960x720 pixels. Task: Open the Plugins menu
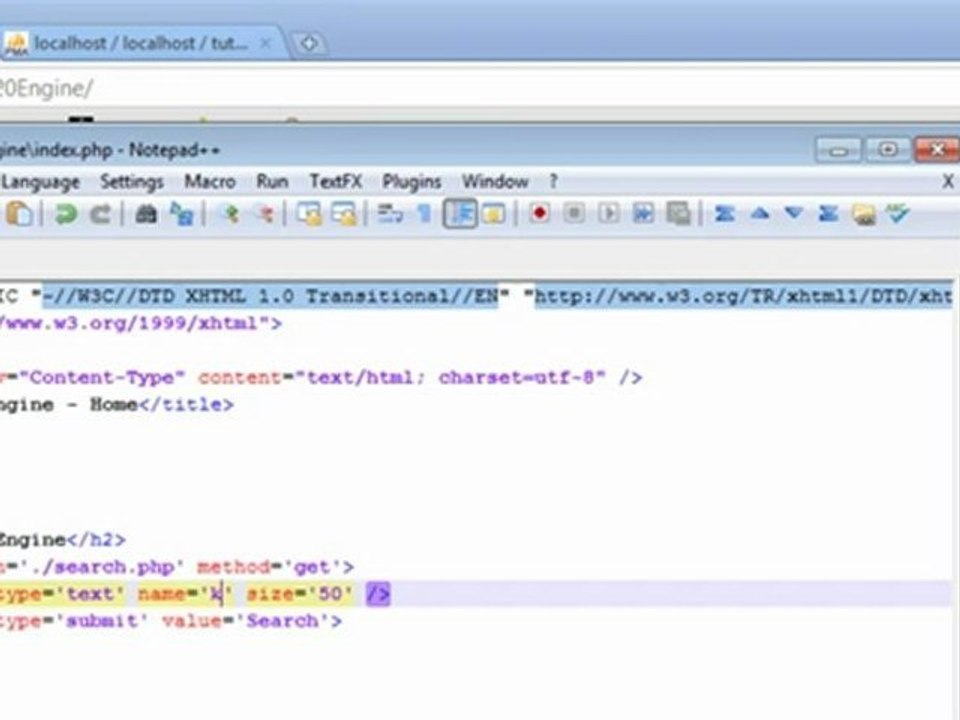[x=411, y=182]
